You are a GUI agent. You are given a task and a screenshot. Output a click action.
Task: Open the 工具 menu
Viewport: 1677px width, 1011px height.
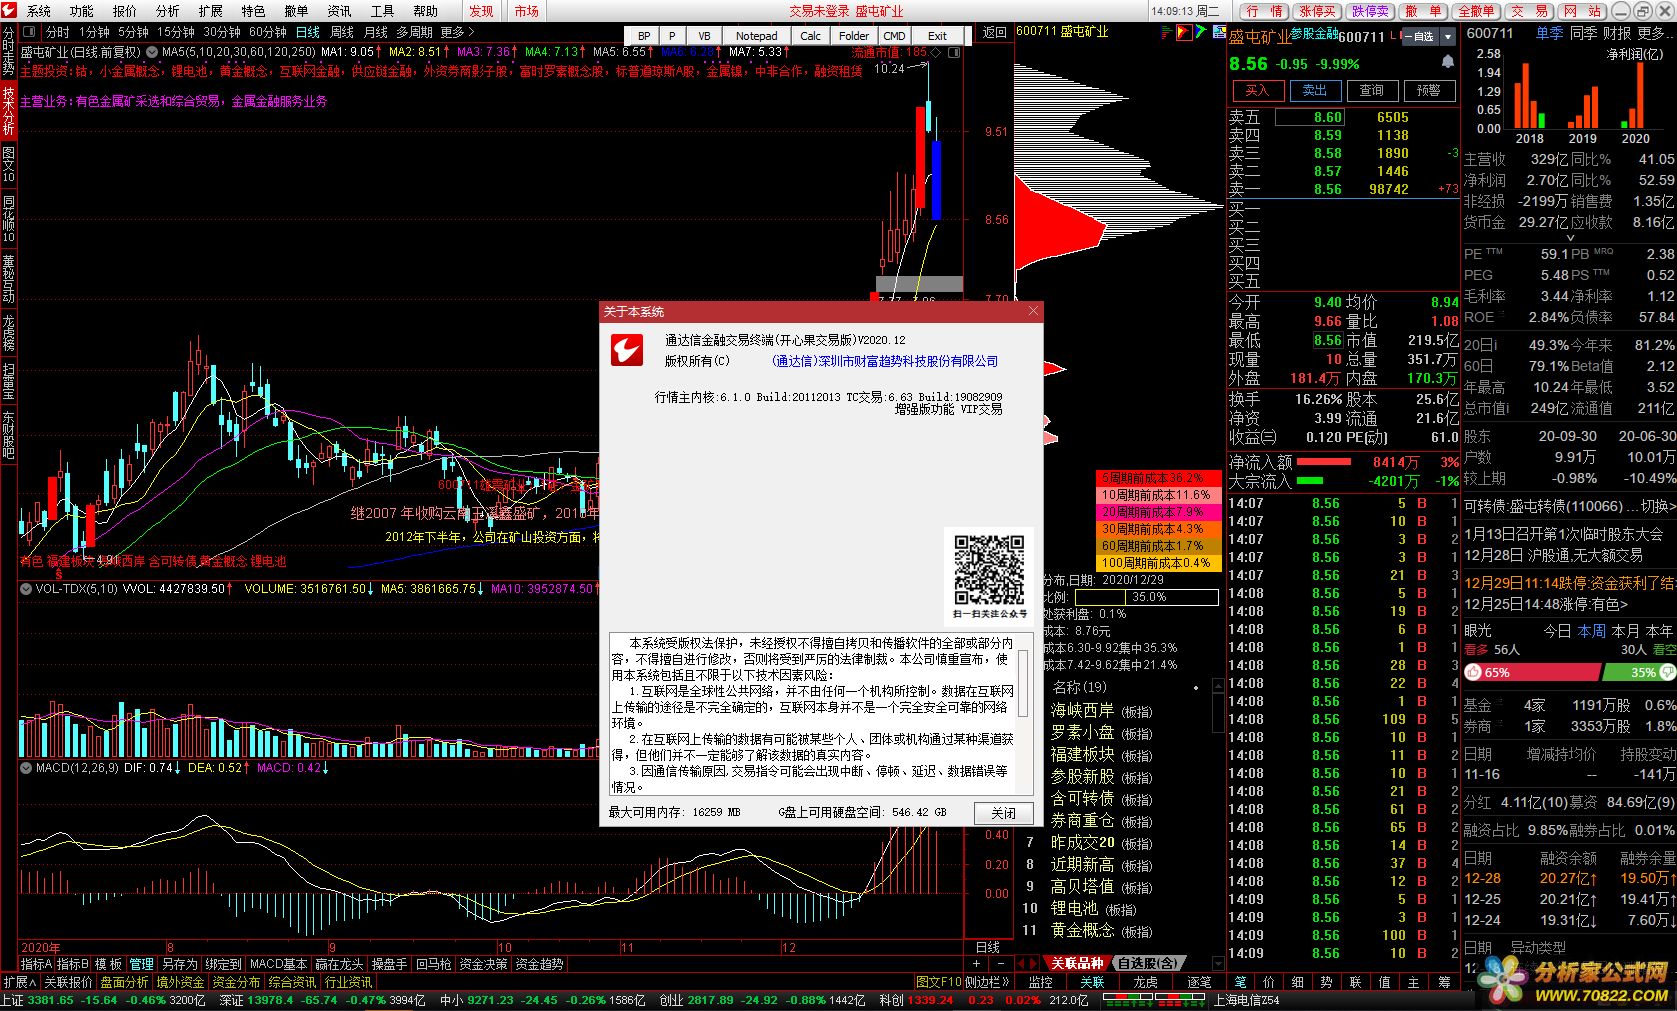pyautogui.click(x=382, y=11)
